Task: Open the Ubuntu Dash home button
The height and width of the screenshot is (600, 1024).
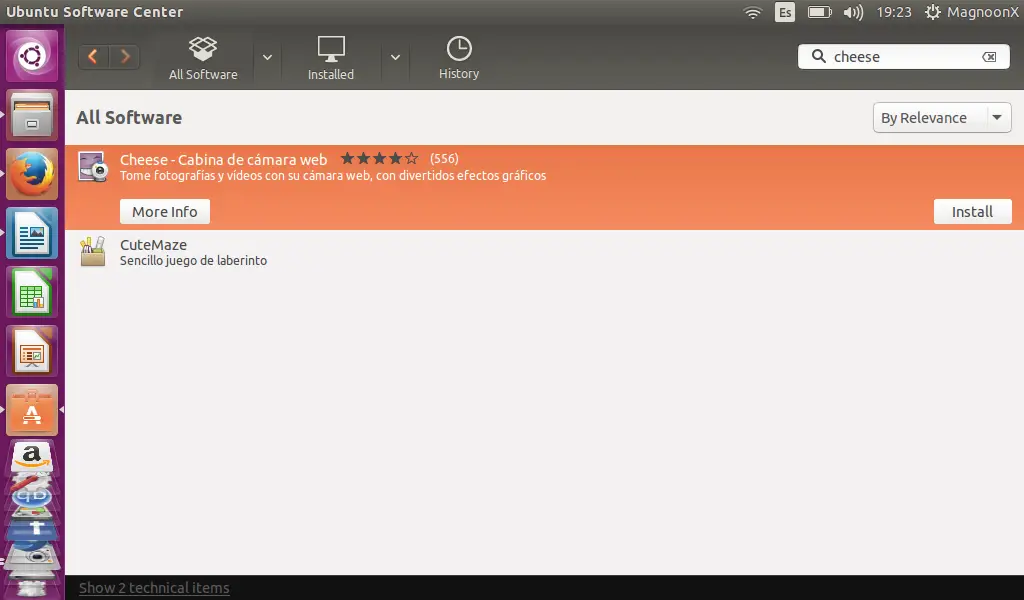Action: click(x=32, y=56)
